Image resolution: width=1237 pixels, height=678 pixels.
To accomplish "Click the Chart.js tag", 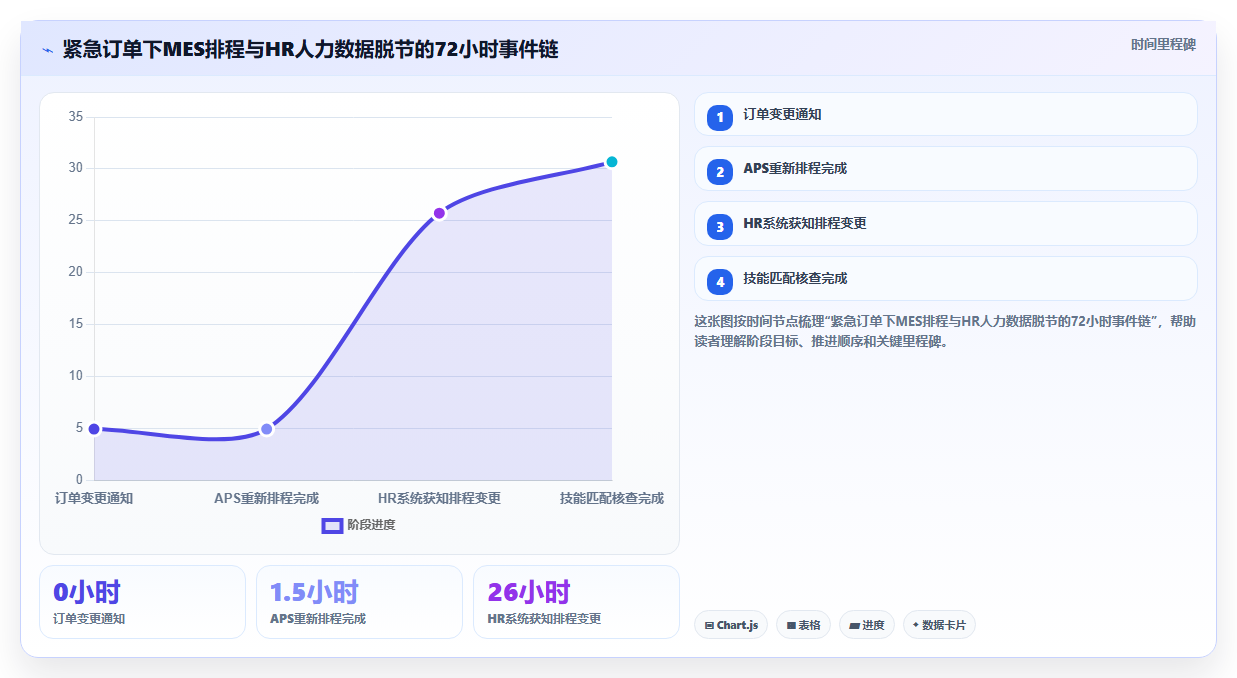I will pos(731,625).
